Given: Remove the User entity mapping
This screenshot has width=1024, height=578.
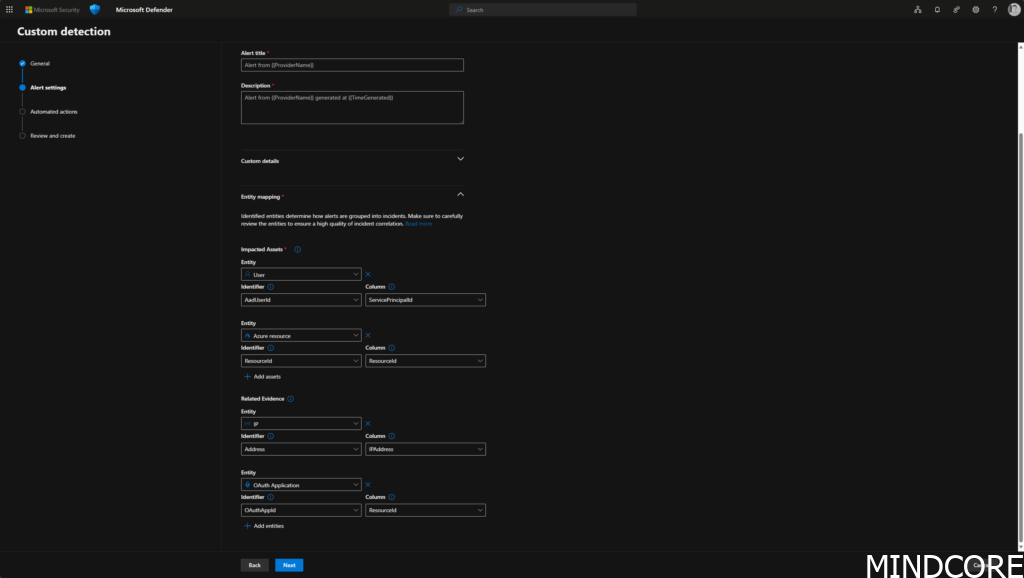Looking at the screenshot, I should point(368,274).
